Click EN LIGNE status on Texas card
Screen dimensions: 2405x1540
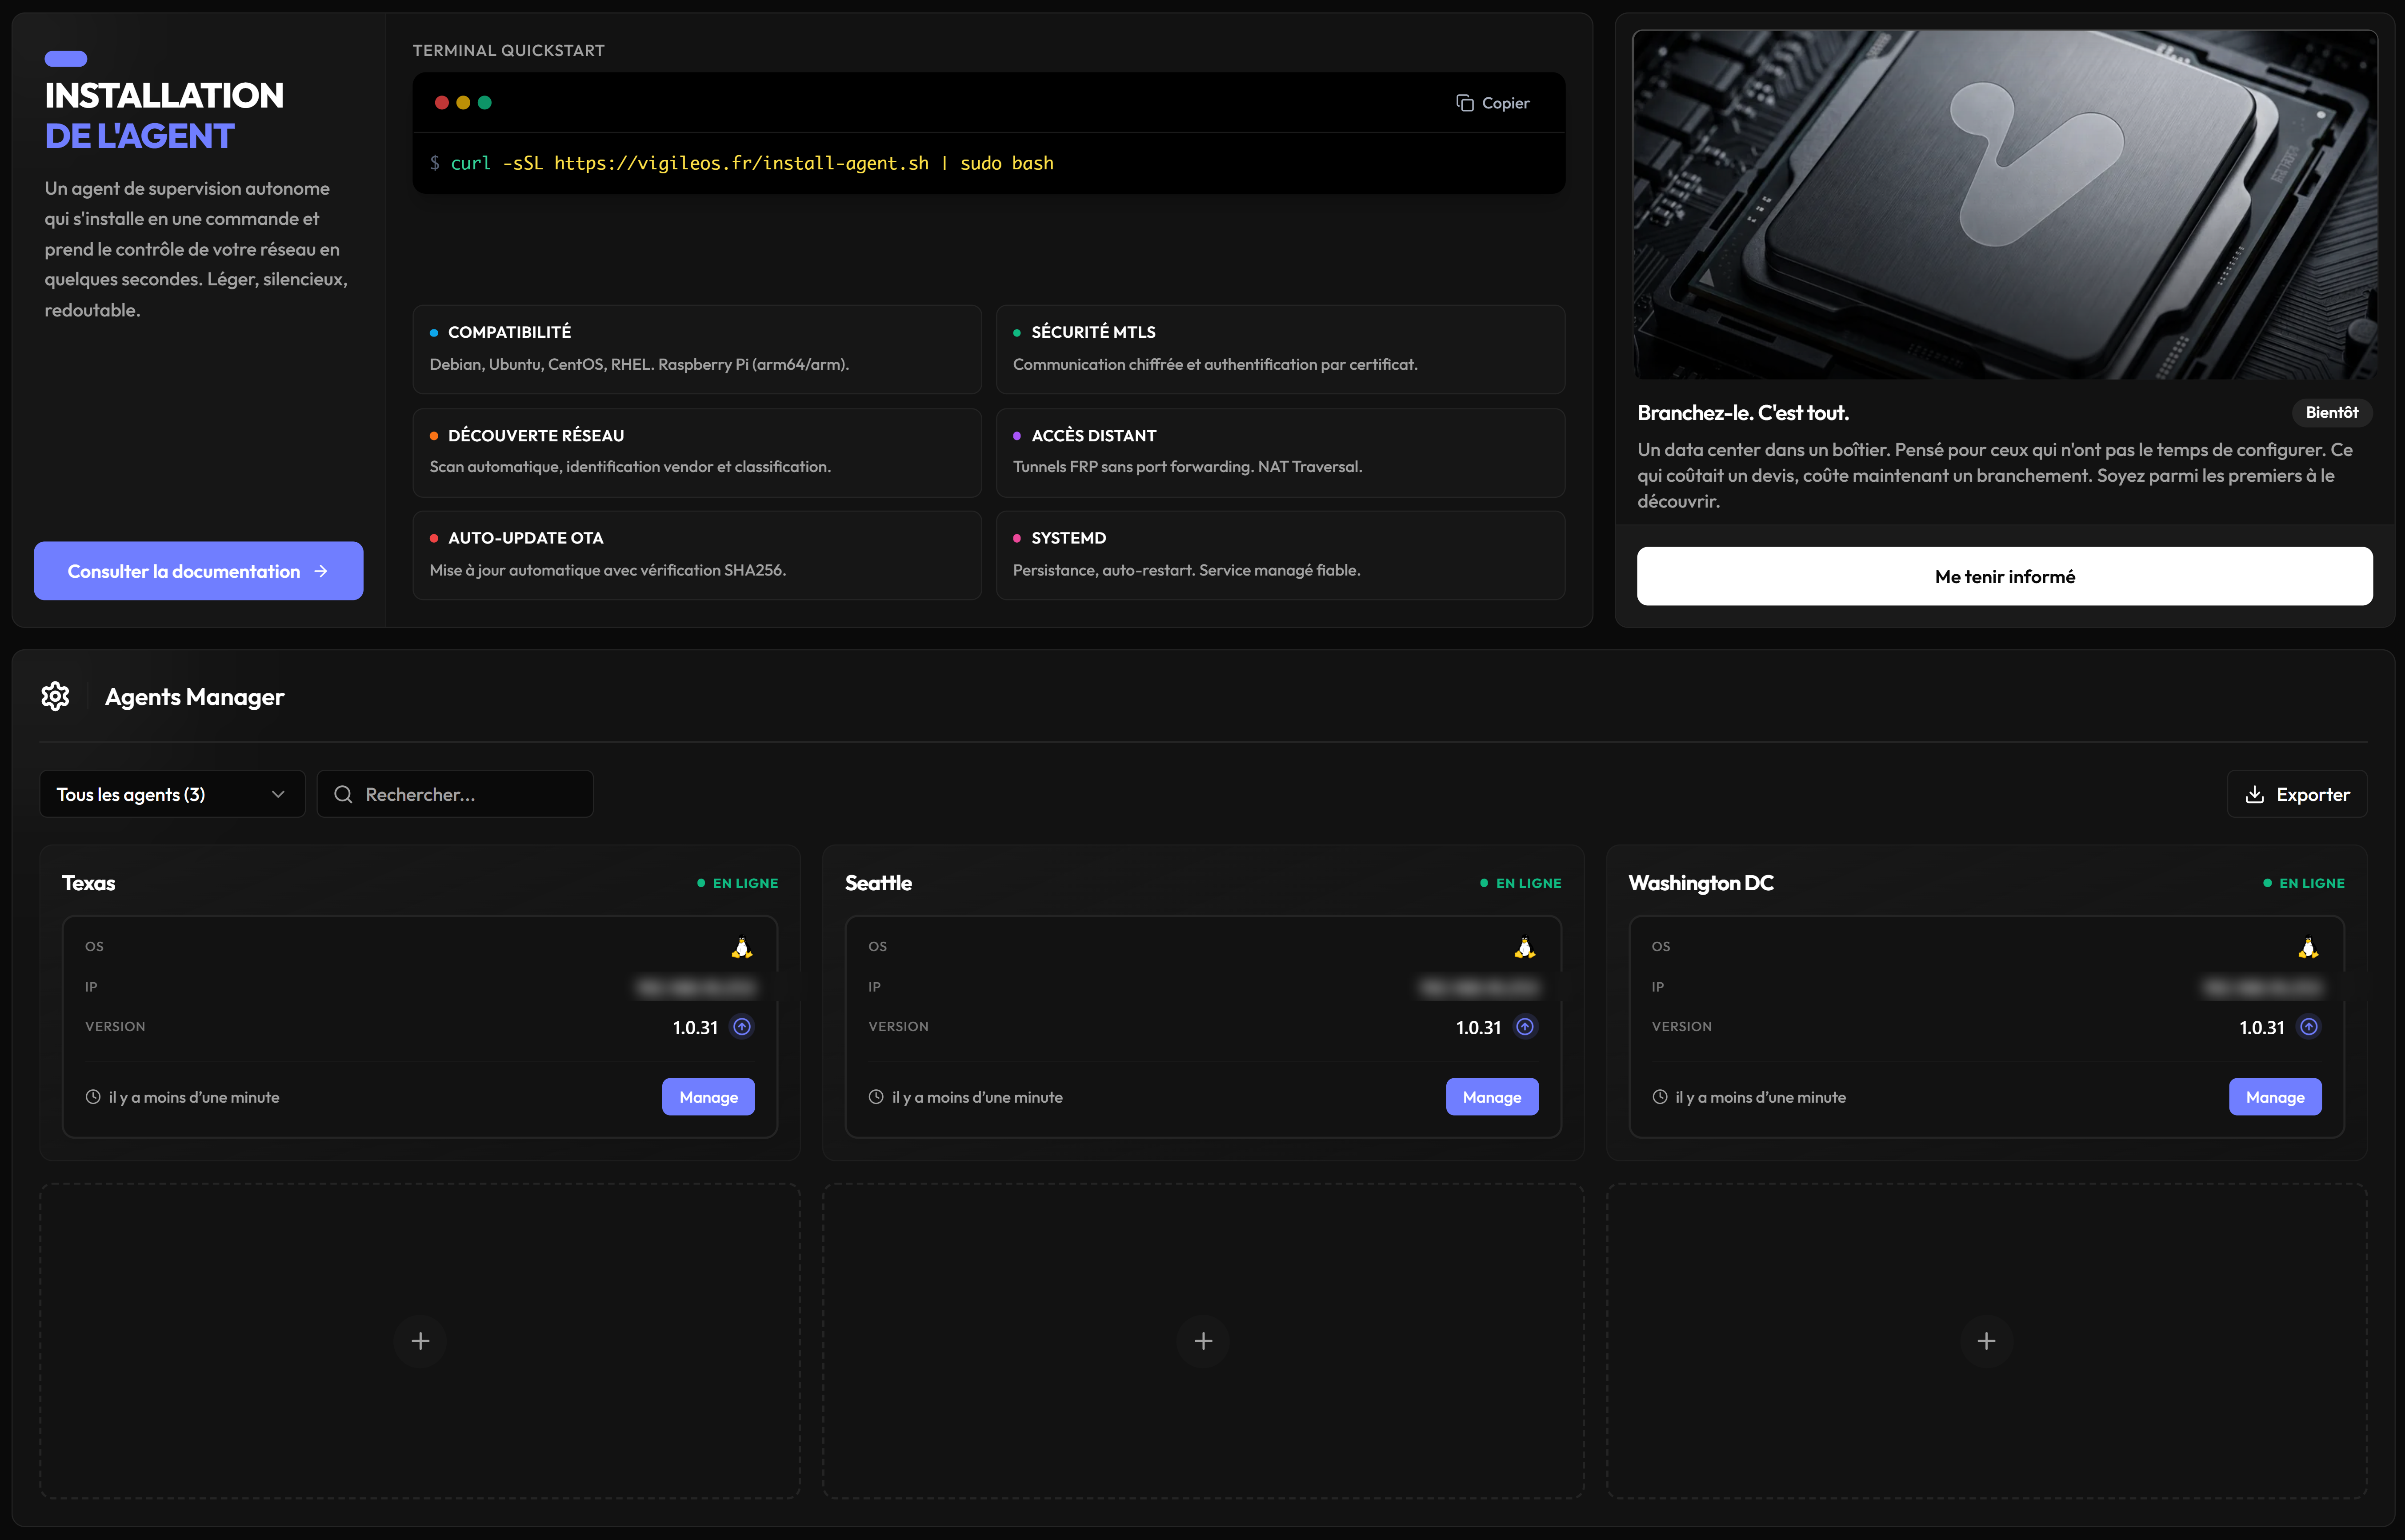[737, 883]
